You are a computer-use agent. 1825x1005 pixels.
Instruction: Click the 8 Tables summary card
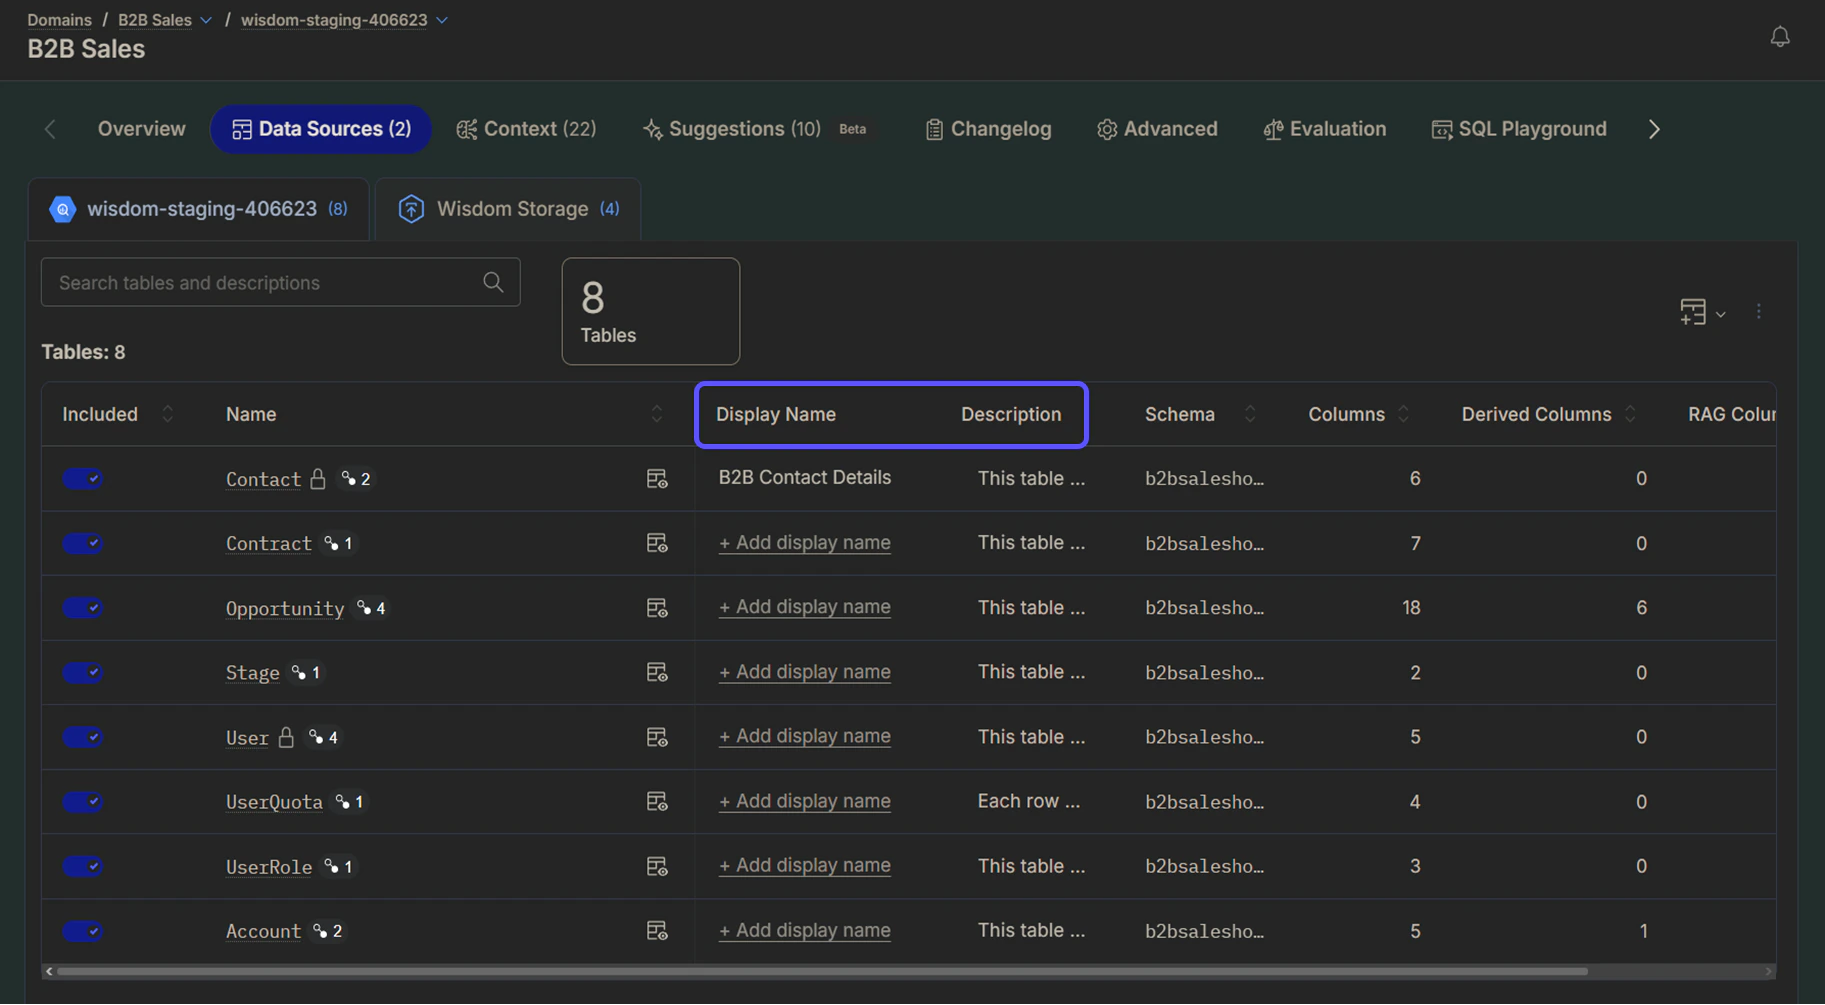(651, 311)
